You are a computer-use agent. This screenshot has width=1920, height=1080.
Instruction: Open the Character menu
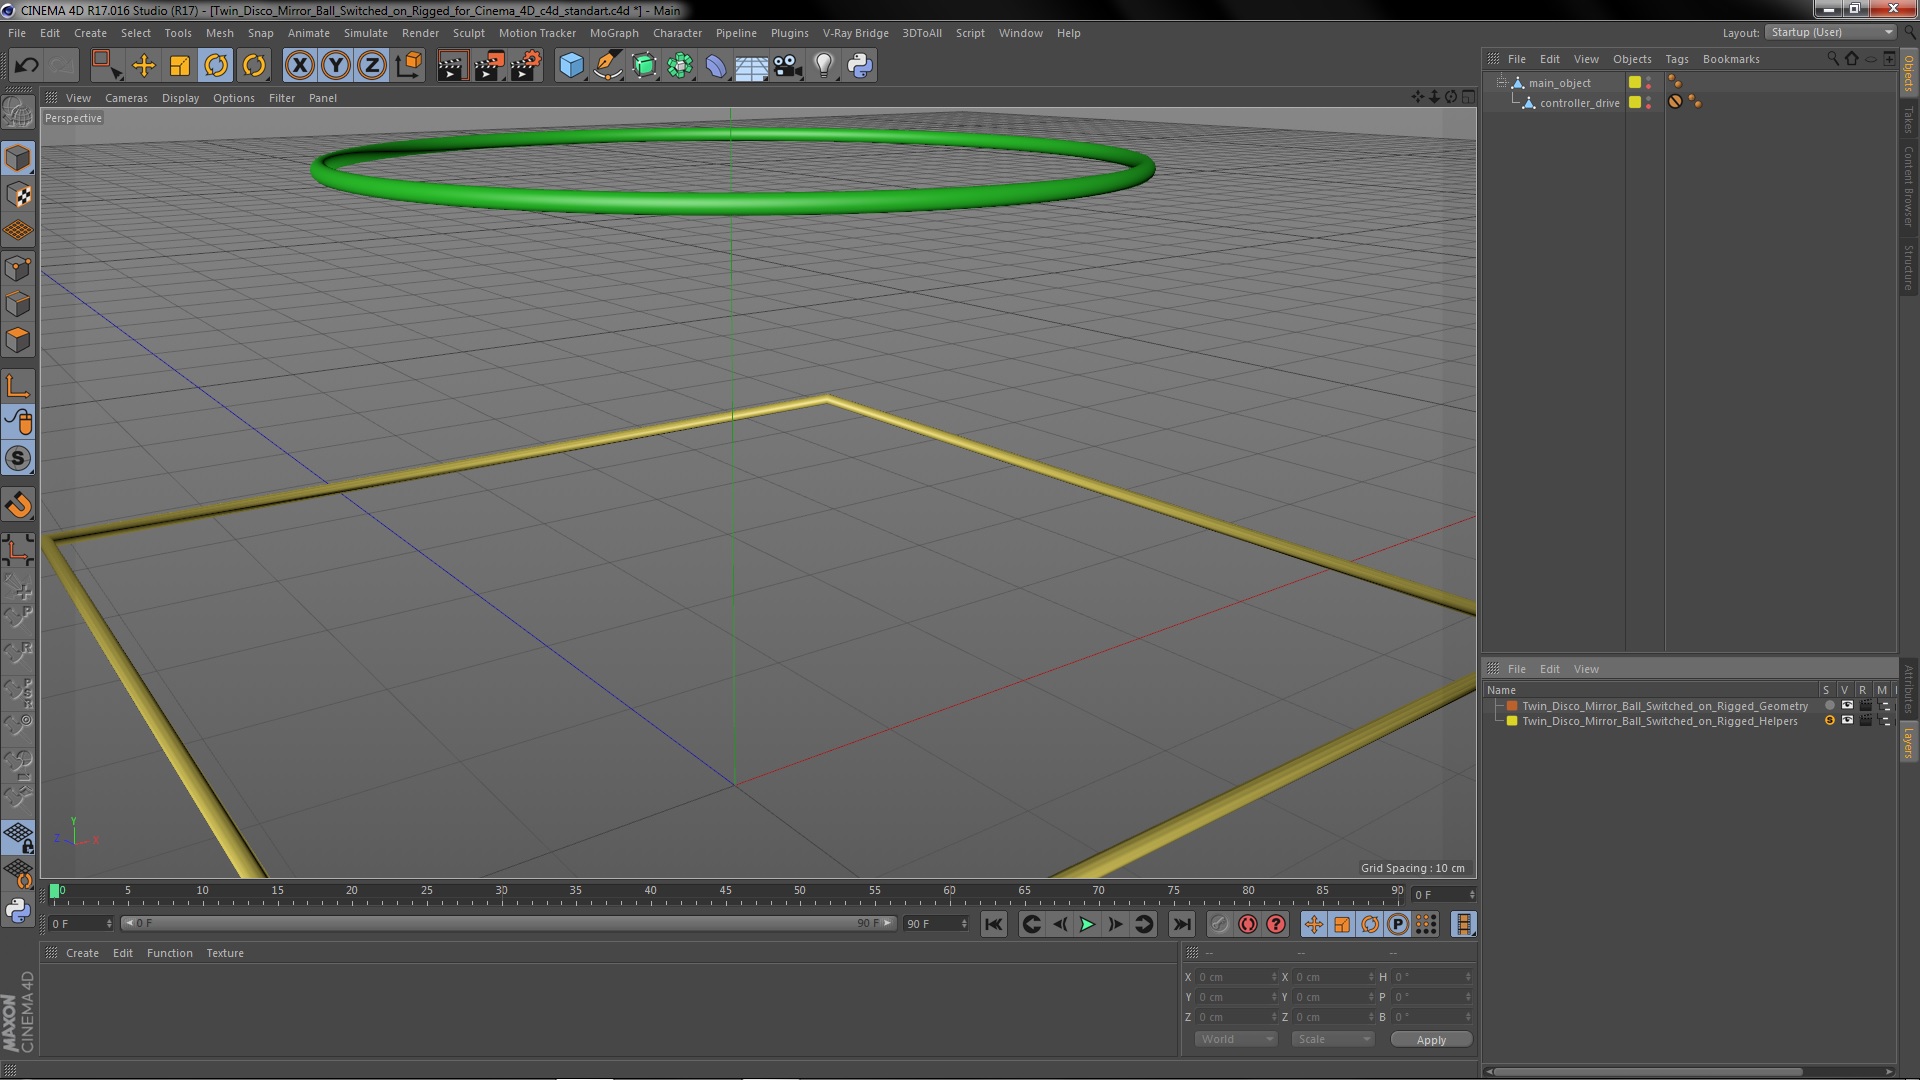point(677,33)
